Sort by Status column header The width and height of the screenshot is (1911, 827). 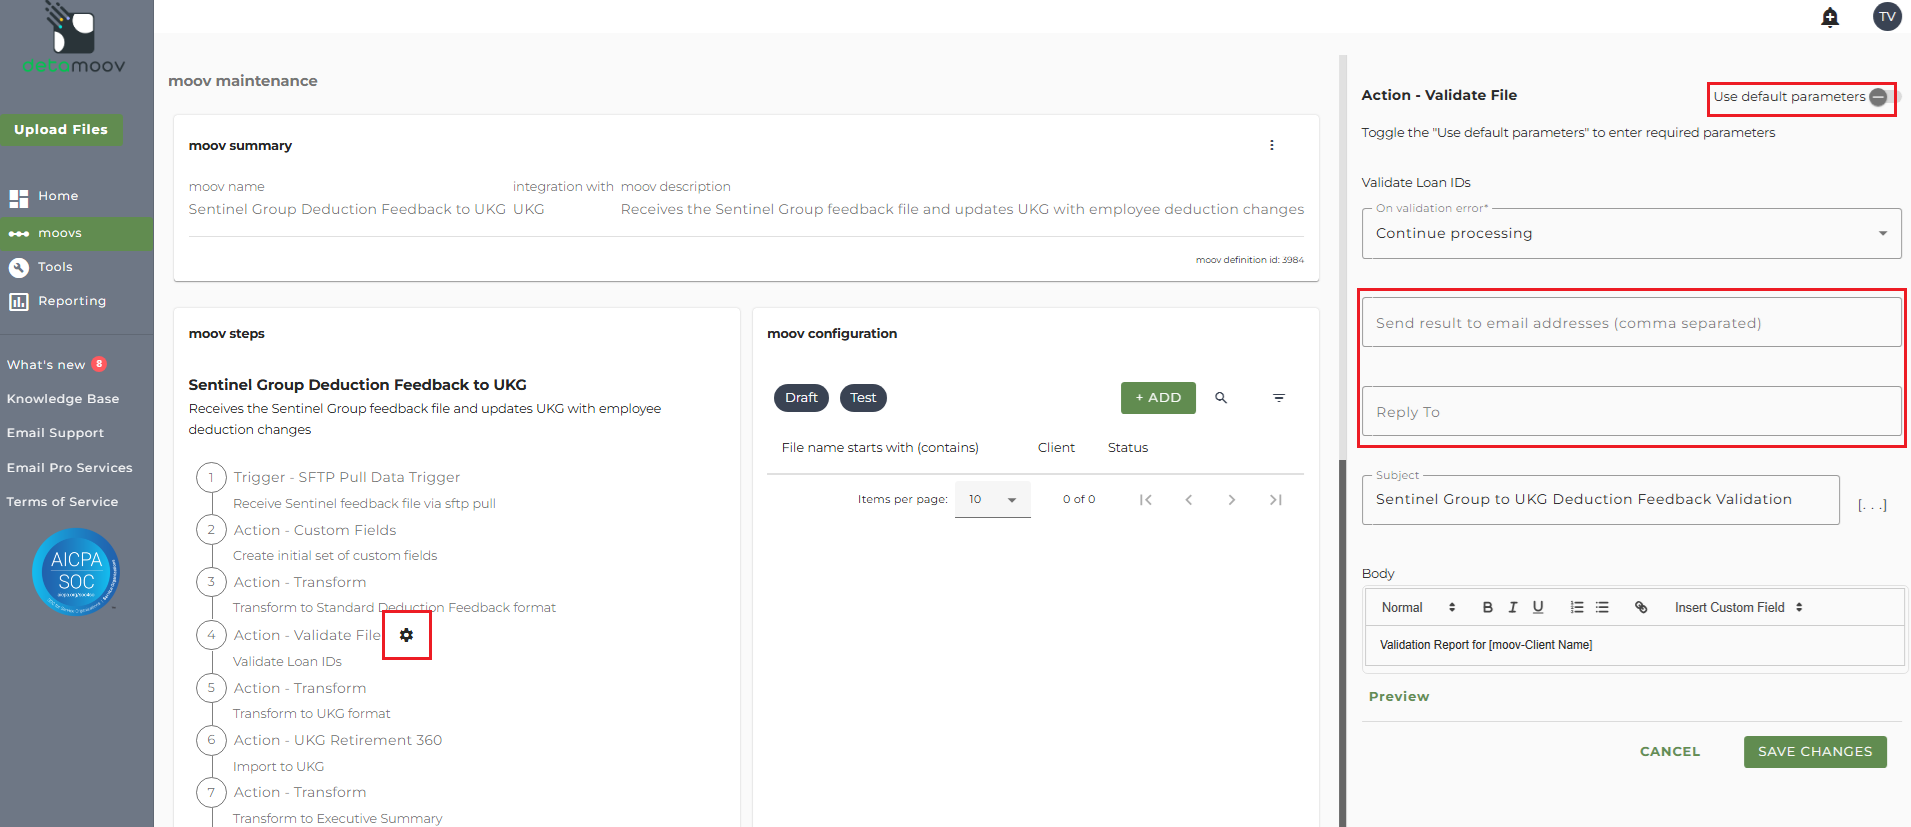[x=1128, y=448]
